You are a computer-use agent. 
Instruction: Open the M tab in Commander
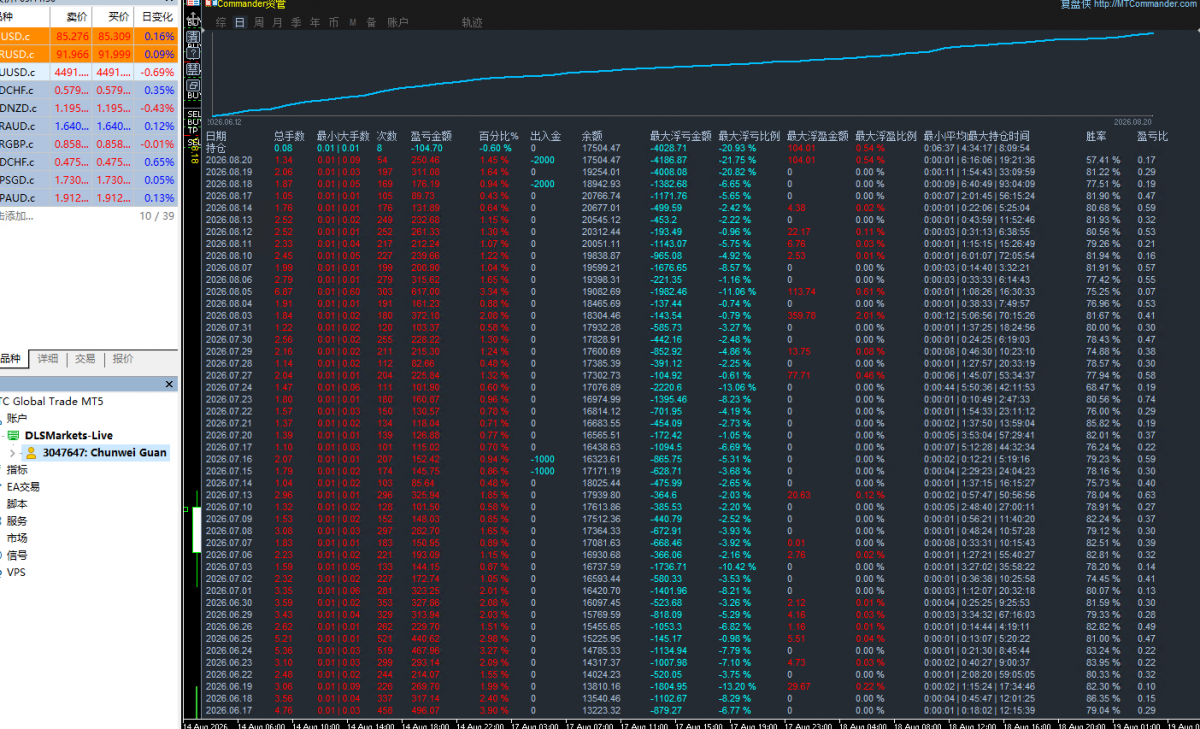point(353,22)
